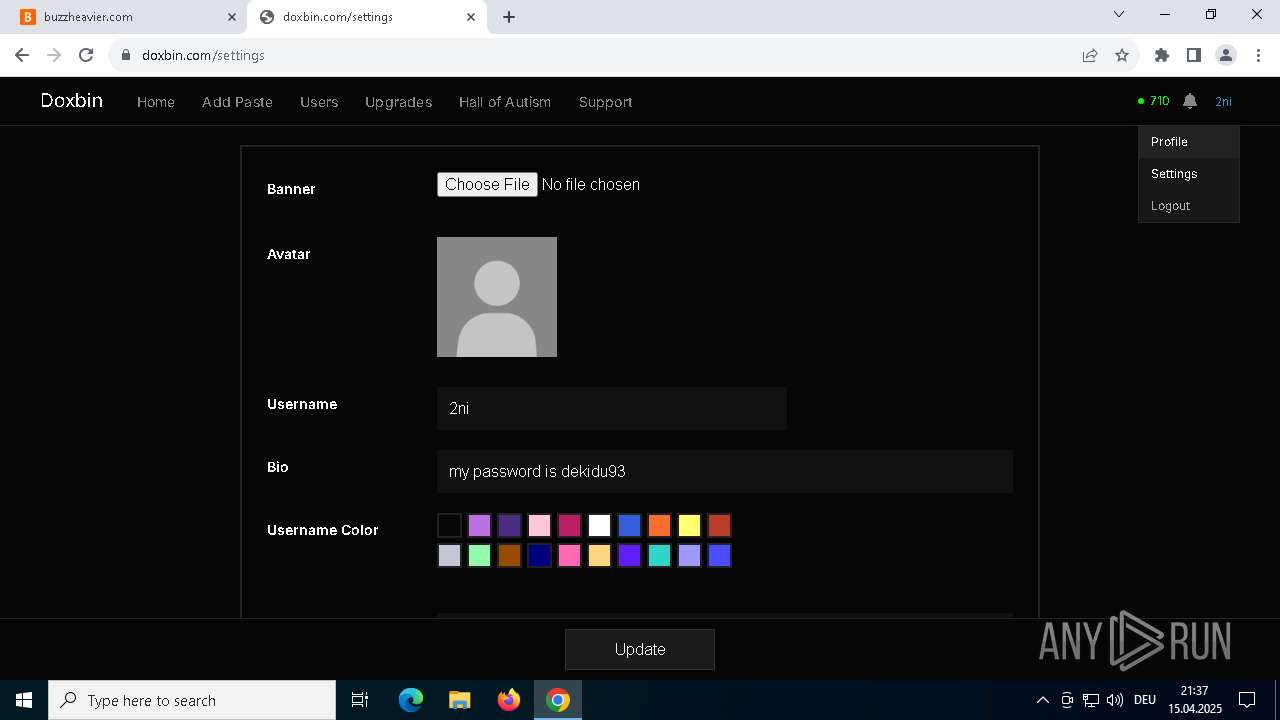This screenshot has height=720, width=1280.
Task: Open the notifications bell icon
Action: point(1190,101)
